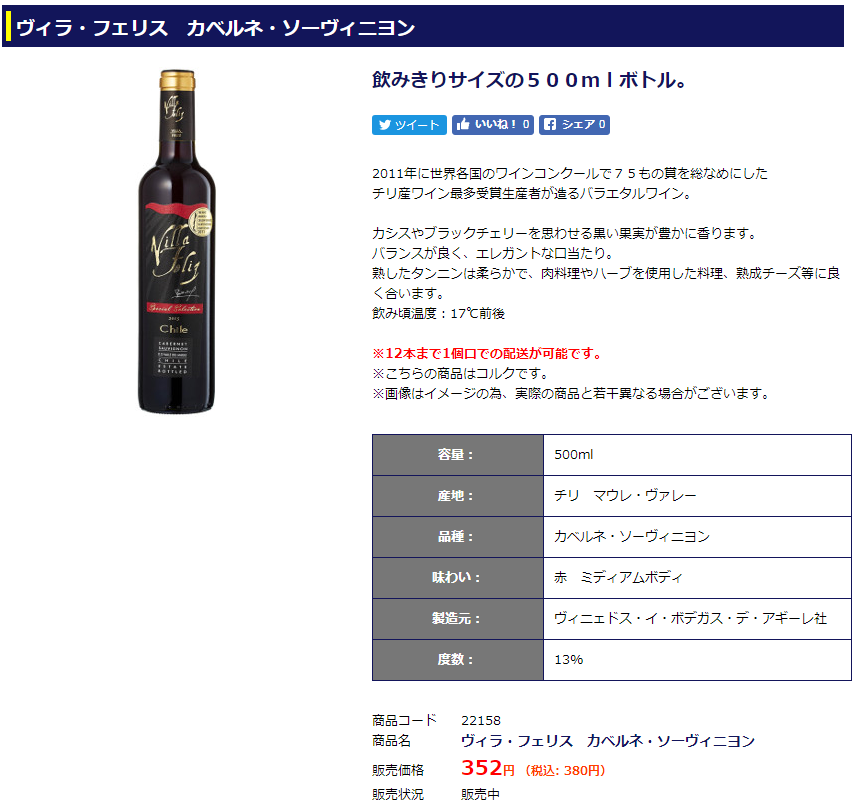Click the product name link ヴィラ・フェリス
The height and width of the screenshot is (808, 861).
coord(608,741)
